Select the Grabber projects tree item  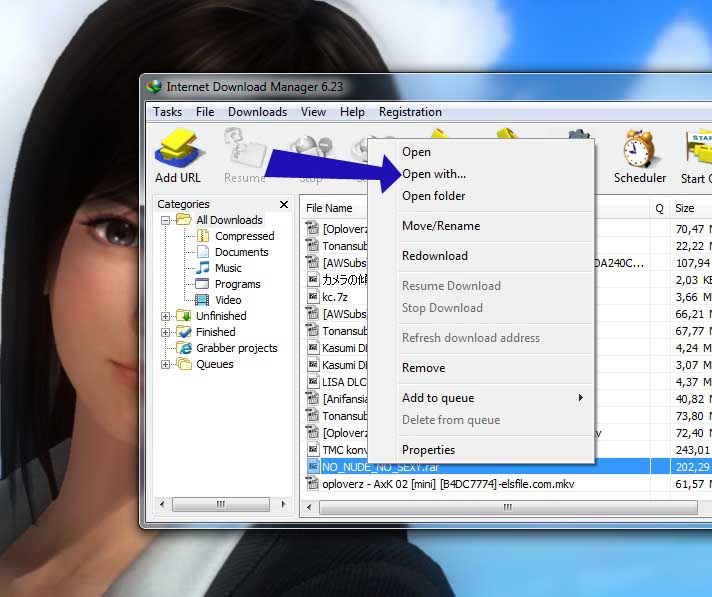(237, 348)
